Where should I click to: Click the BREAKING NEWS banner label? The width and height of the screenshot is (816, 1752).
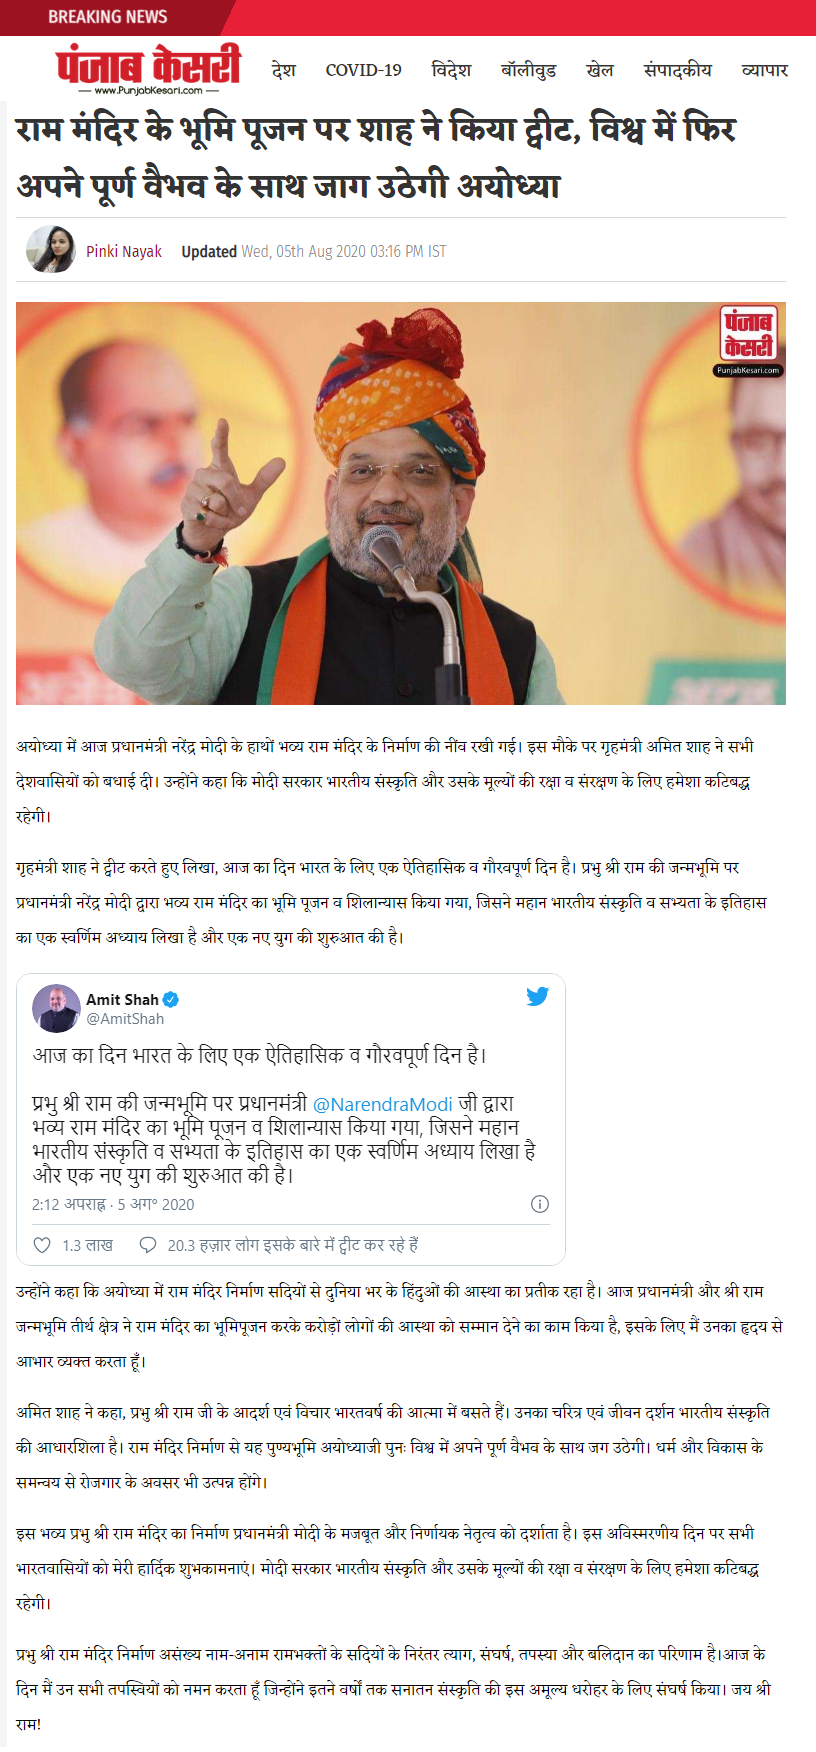click(108, 17)
